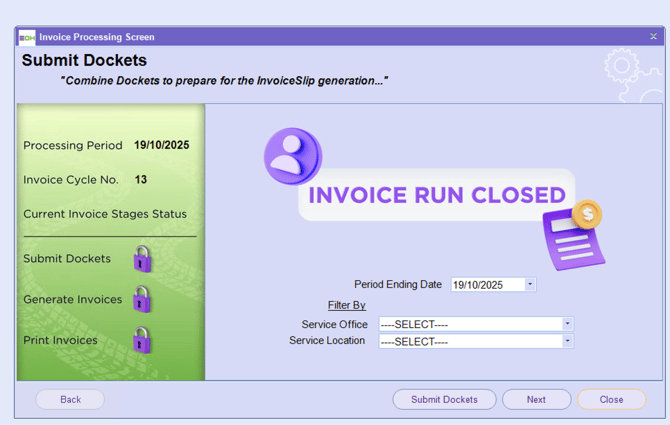Click the Print Invoices padlock icon
Screen dimensions: 670x425
(143, 340)
